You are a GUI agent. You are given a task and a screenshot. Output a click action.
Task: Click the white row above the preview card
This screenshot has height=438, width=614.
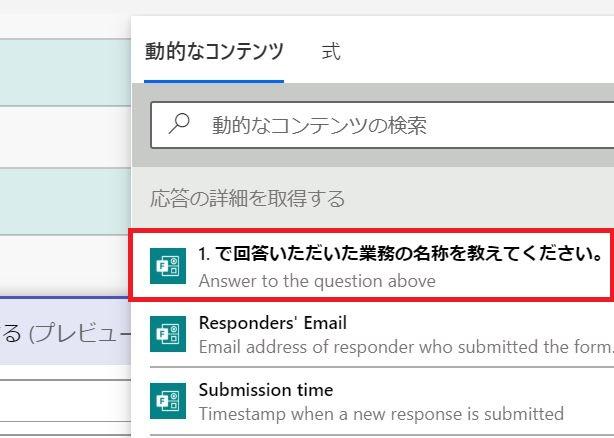click(x=65, y=266)
